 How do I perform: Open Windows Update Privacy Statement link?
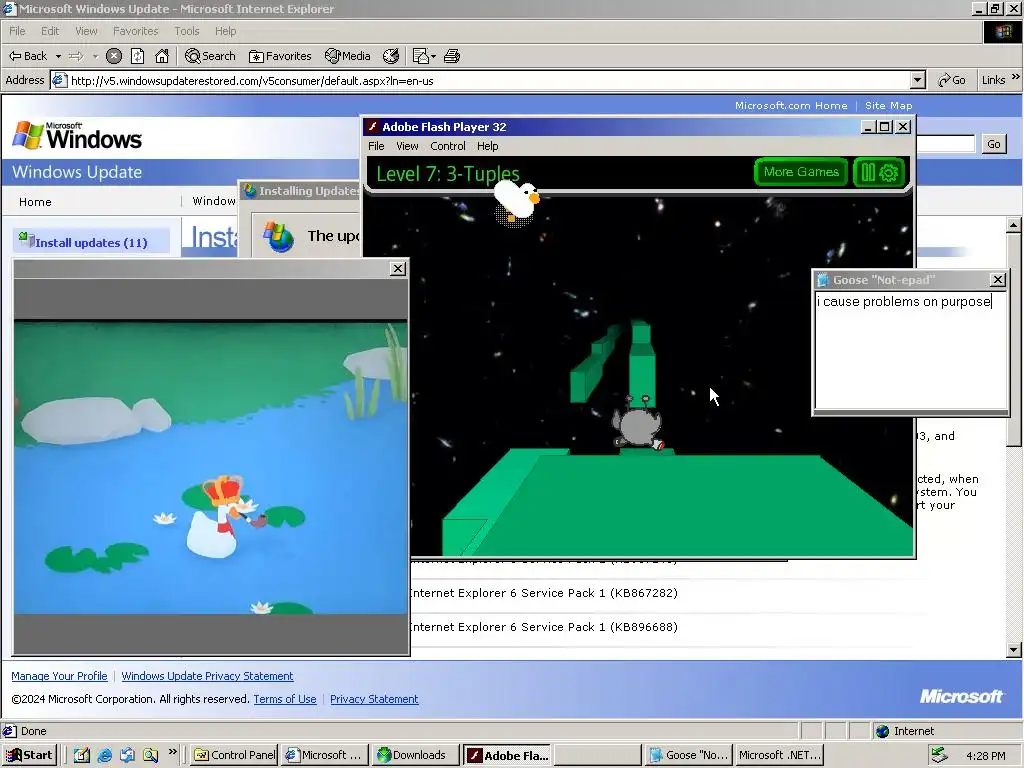(207, 676)
